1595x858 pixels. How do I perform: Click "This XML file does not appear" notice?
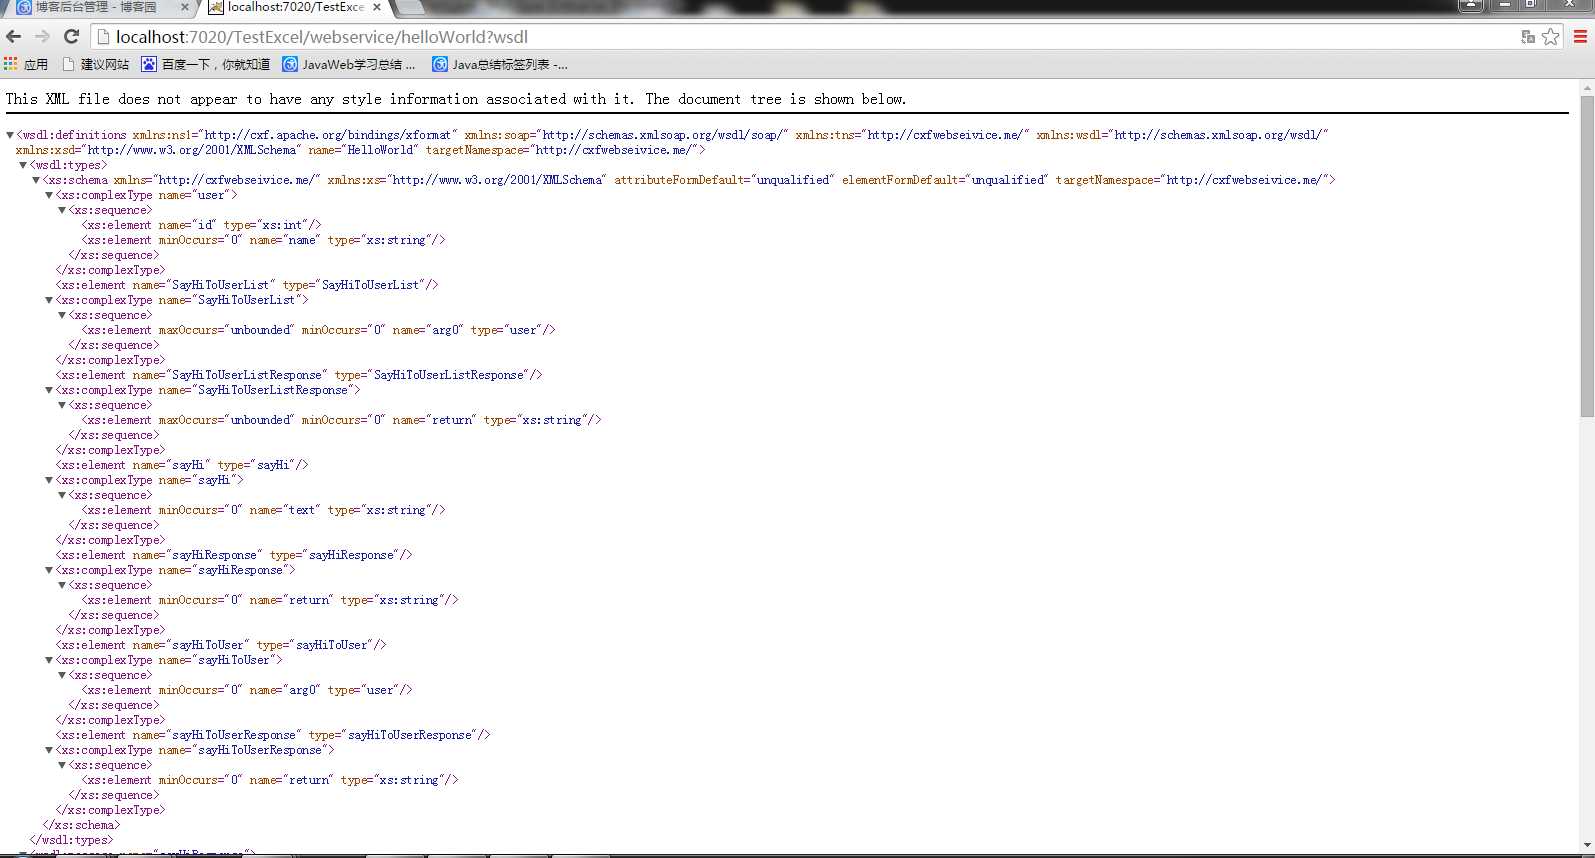point(456,99)
